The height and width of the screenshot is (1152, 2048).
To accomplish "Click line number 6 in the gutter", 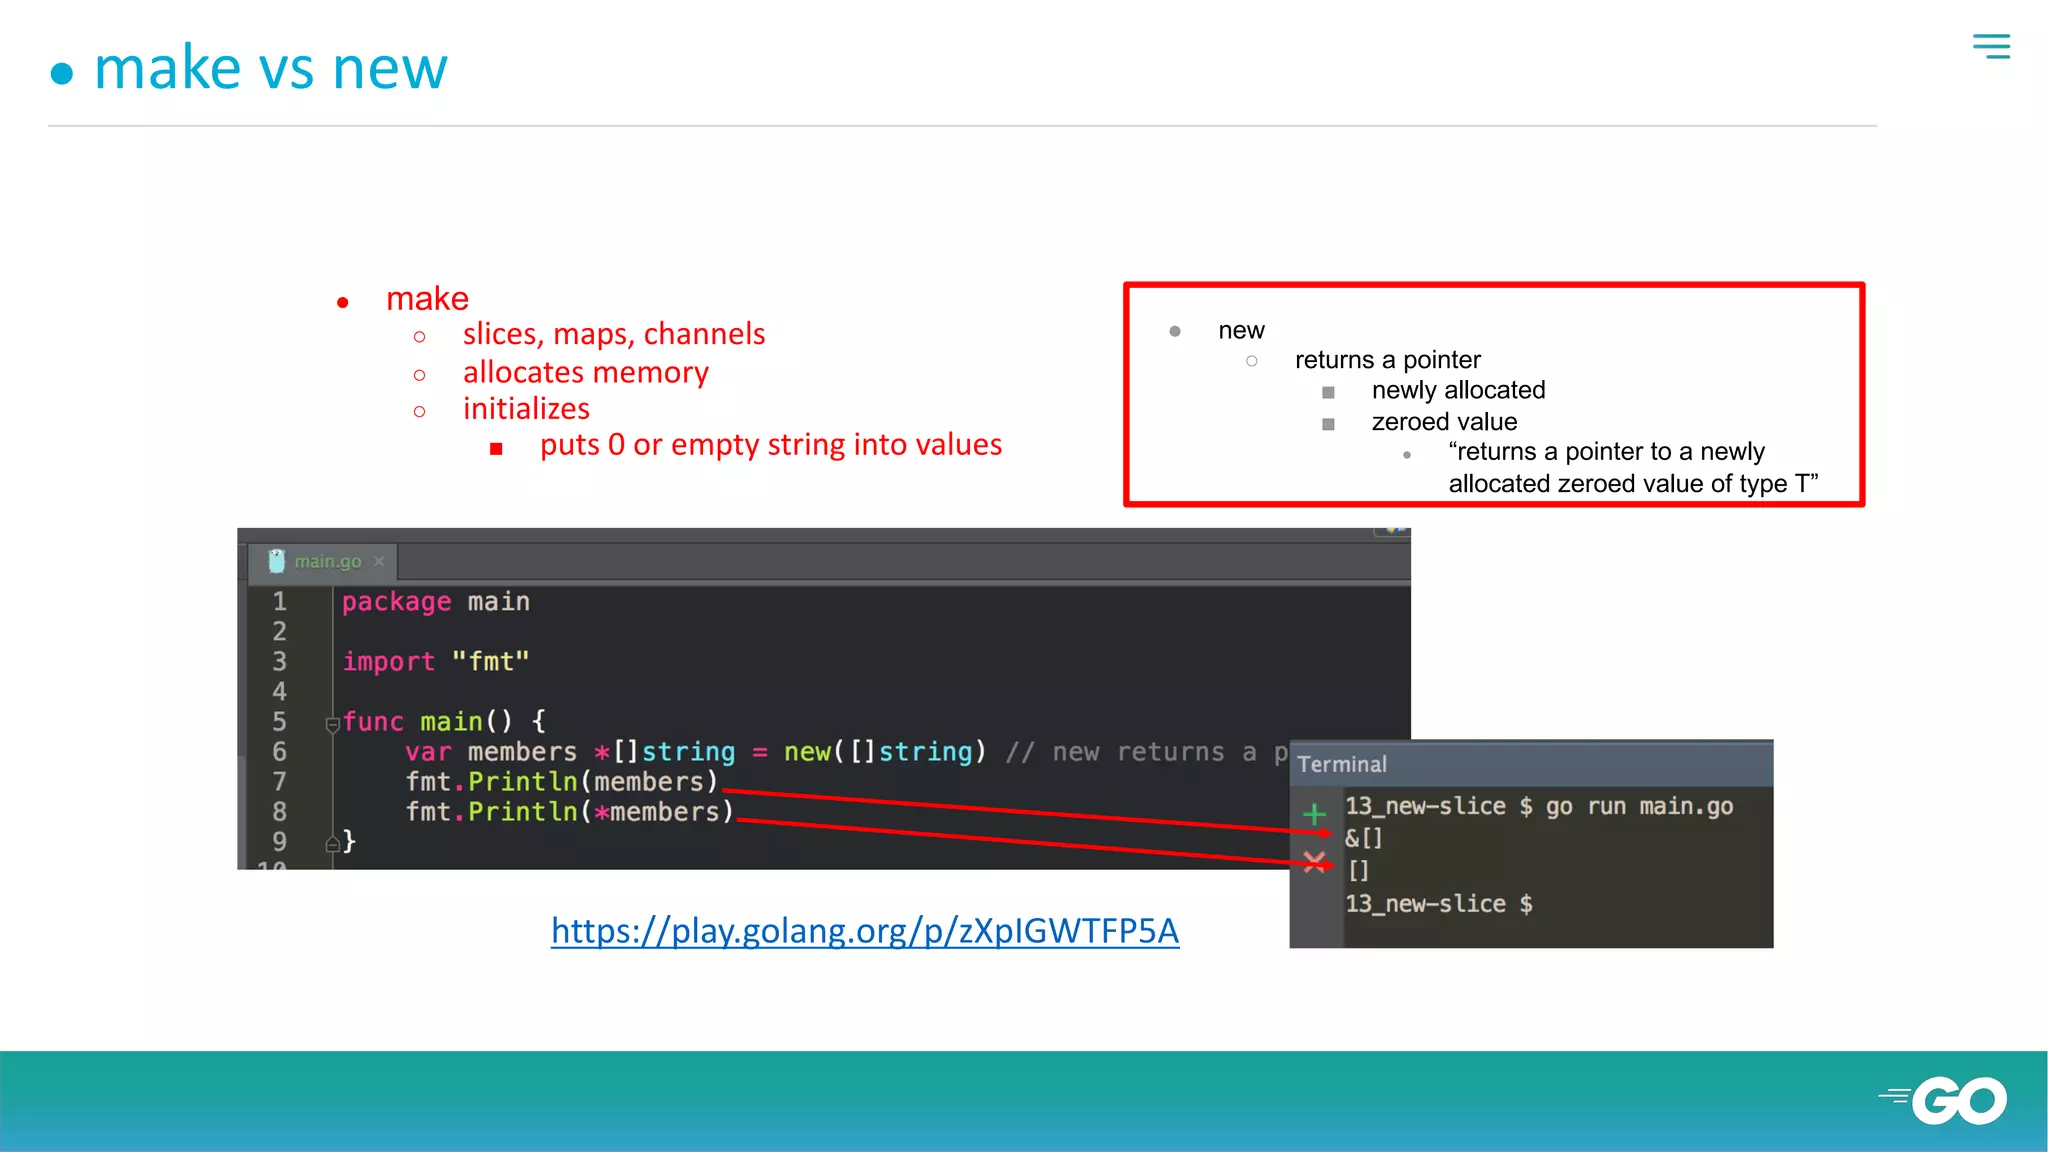I will click(x=279, y=751).
